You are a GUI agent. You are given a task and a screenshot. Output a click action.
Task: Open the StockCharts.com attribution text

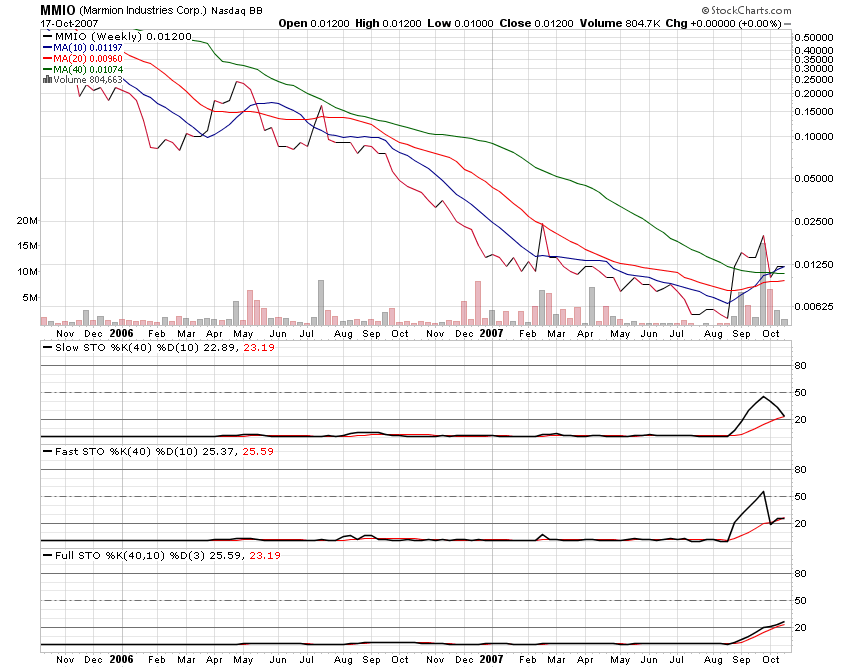point(746,10)
